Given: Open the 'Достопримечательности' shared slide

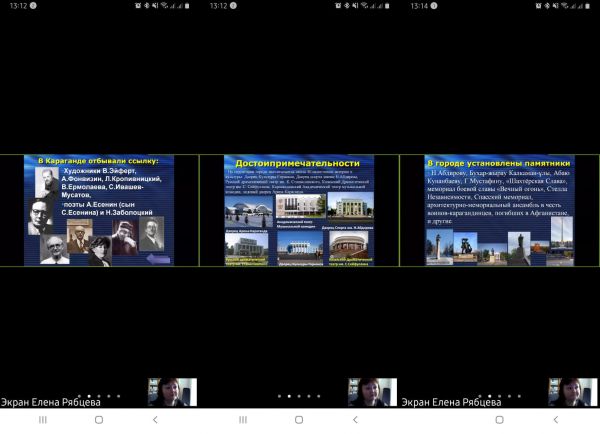Looking at the screenshot, I should click(x=299, y=210).
